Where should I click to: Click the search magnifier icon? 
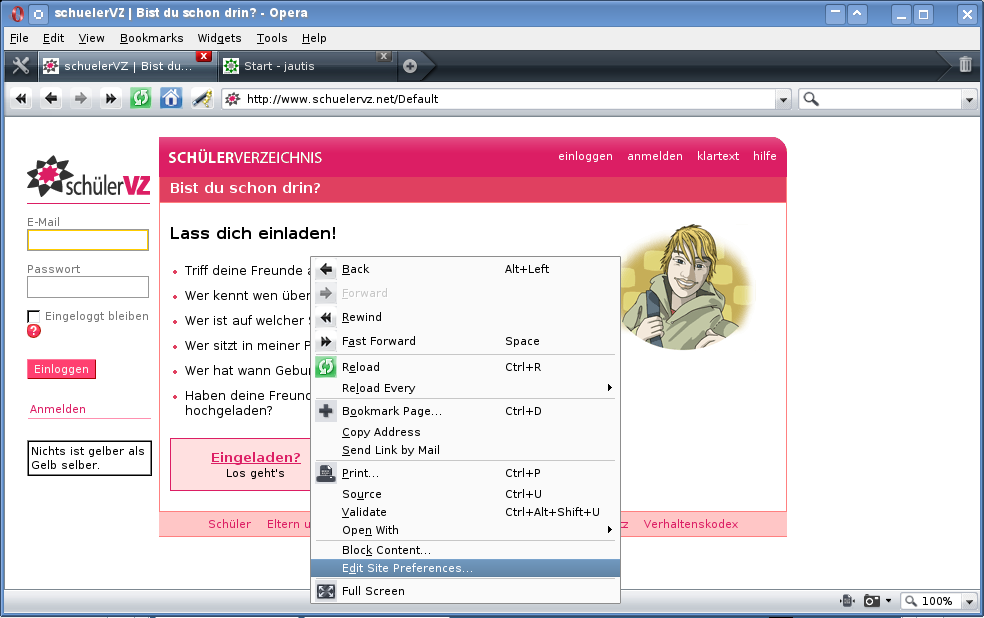[x=811, y=99]
